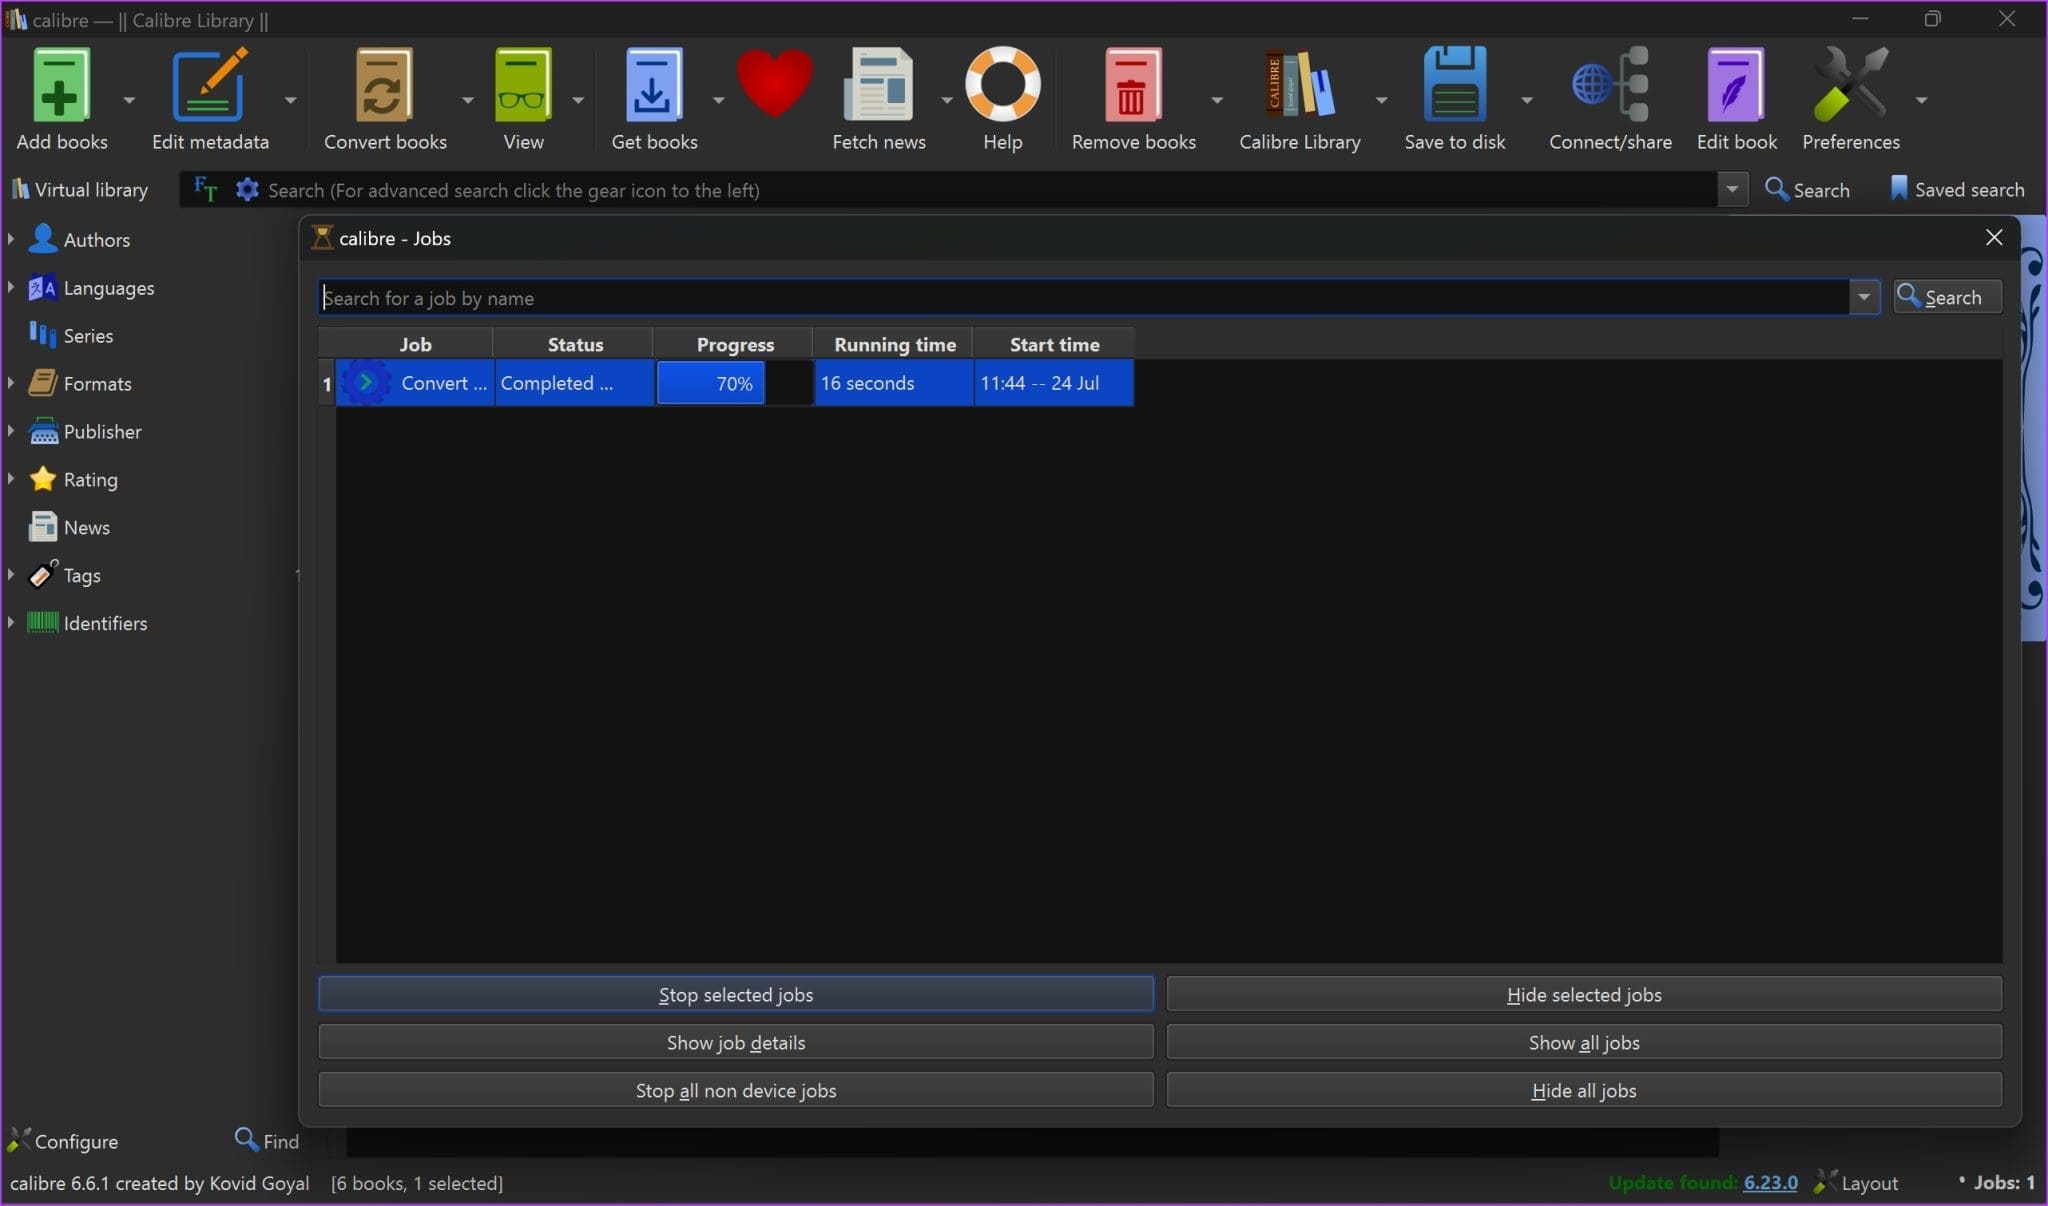
Task: Click the Edit book icon
Action: [x=1736, y=86]
